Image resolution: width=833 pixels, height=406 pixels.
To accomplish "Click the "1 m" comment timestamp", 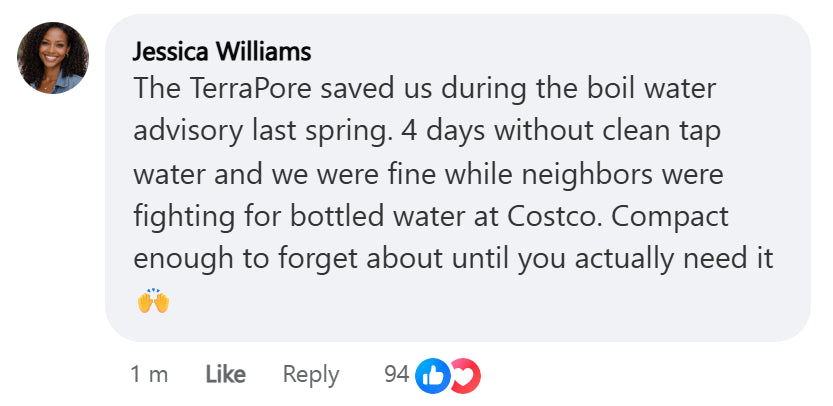I will [149, 375].
